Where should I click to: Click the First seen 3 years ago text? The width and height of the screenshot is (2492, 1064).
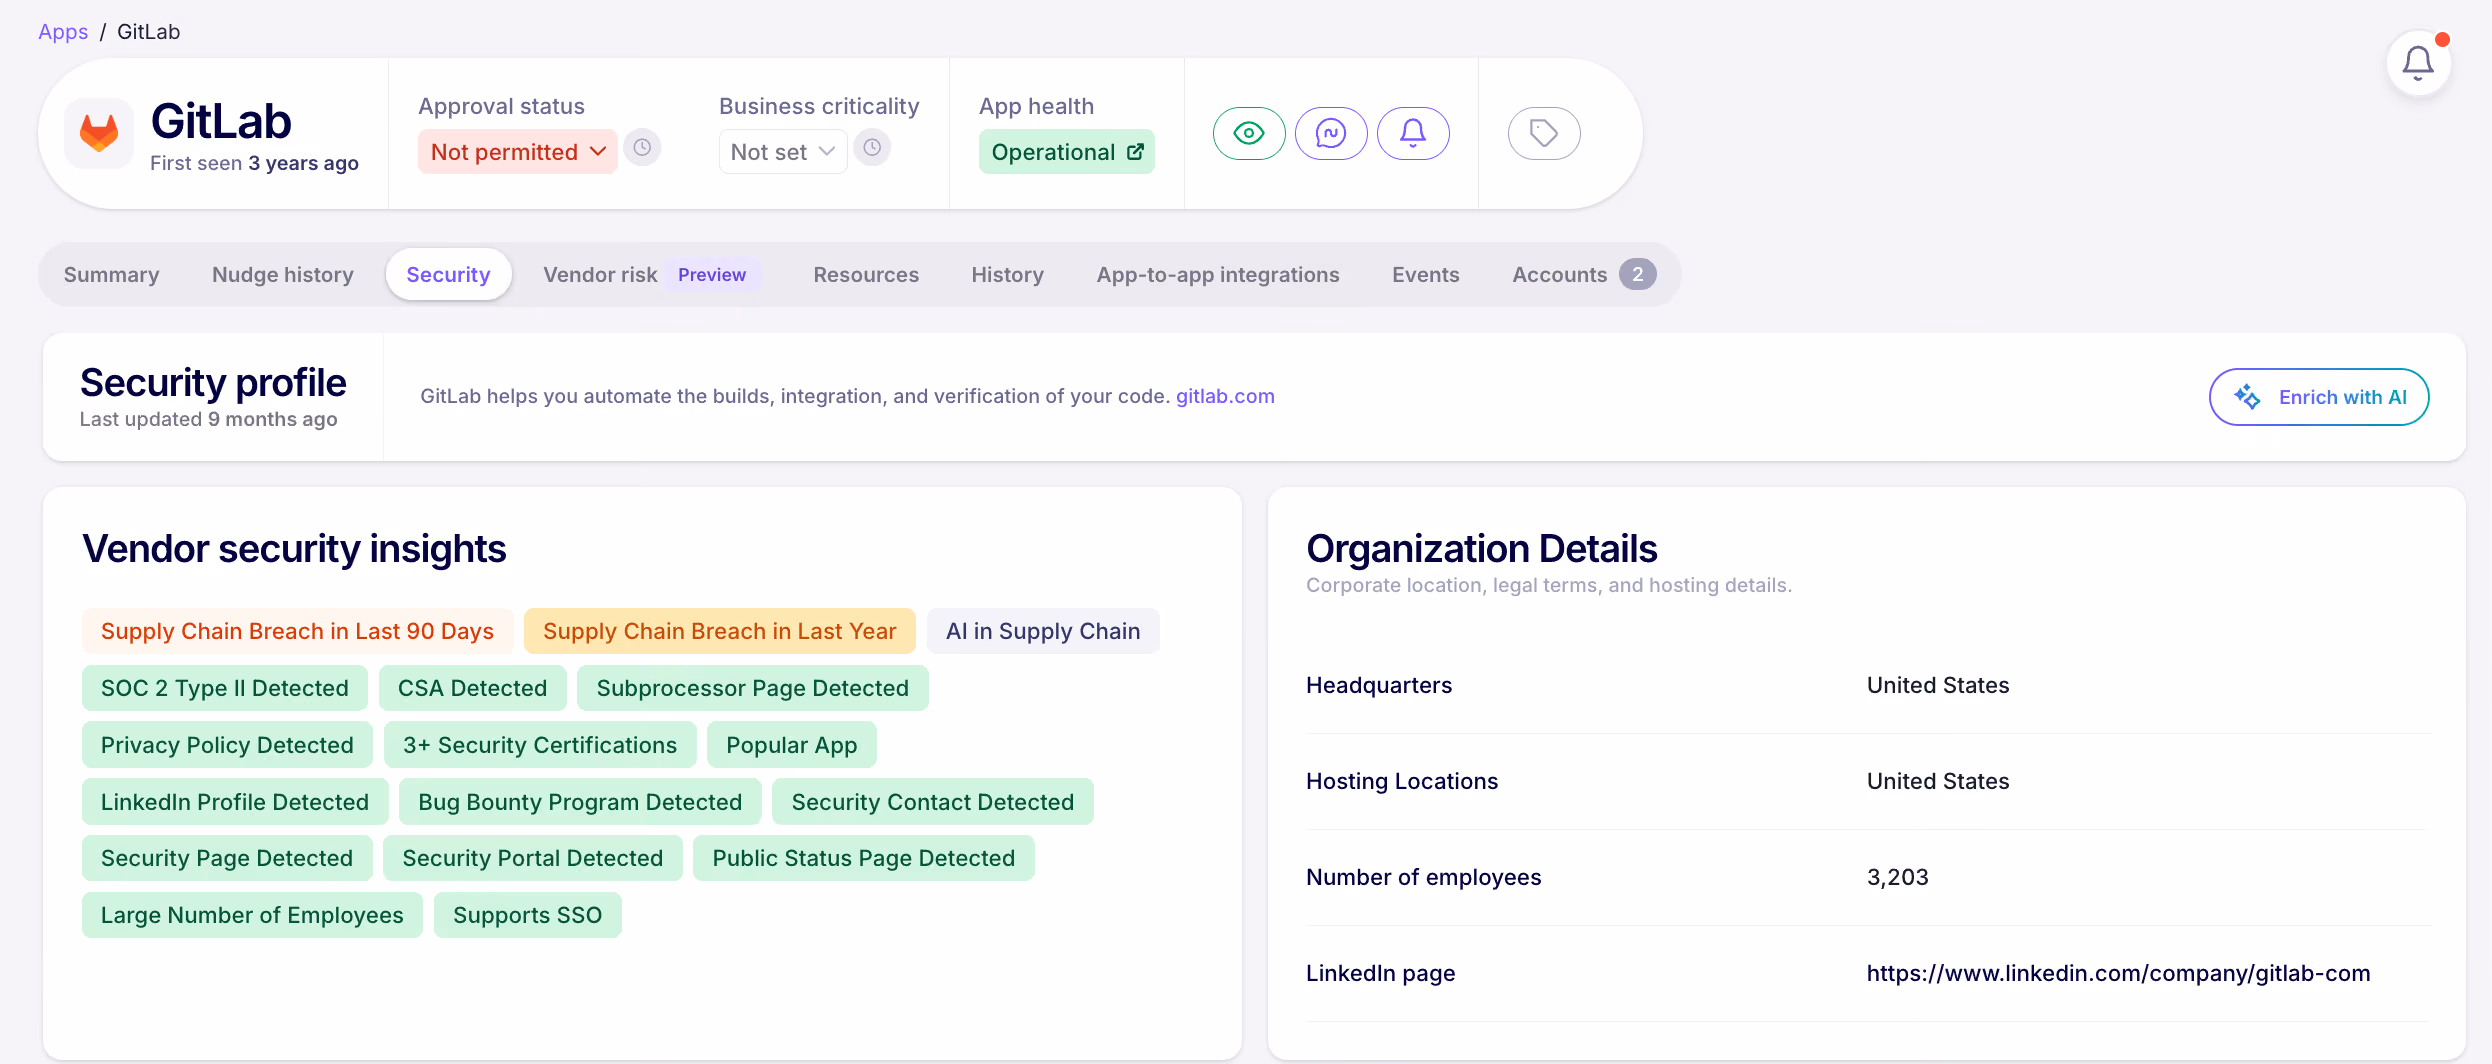coord(254,163)
